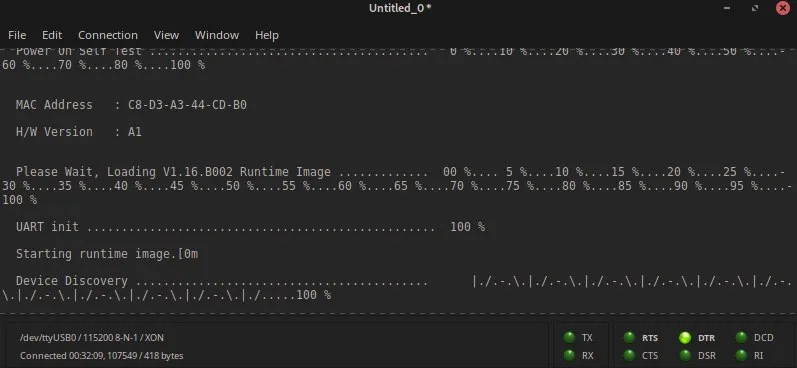Toggle the RTS label button
797x368 pixels.
[650, 338]
